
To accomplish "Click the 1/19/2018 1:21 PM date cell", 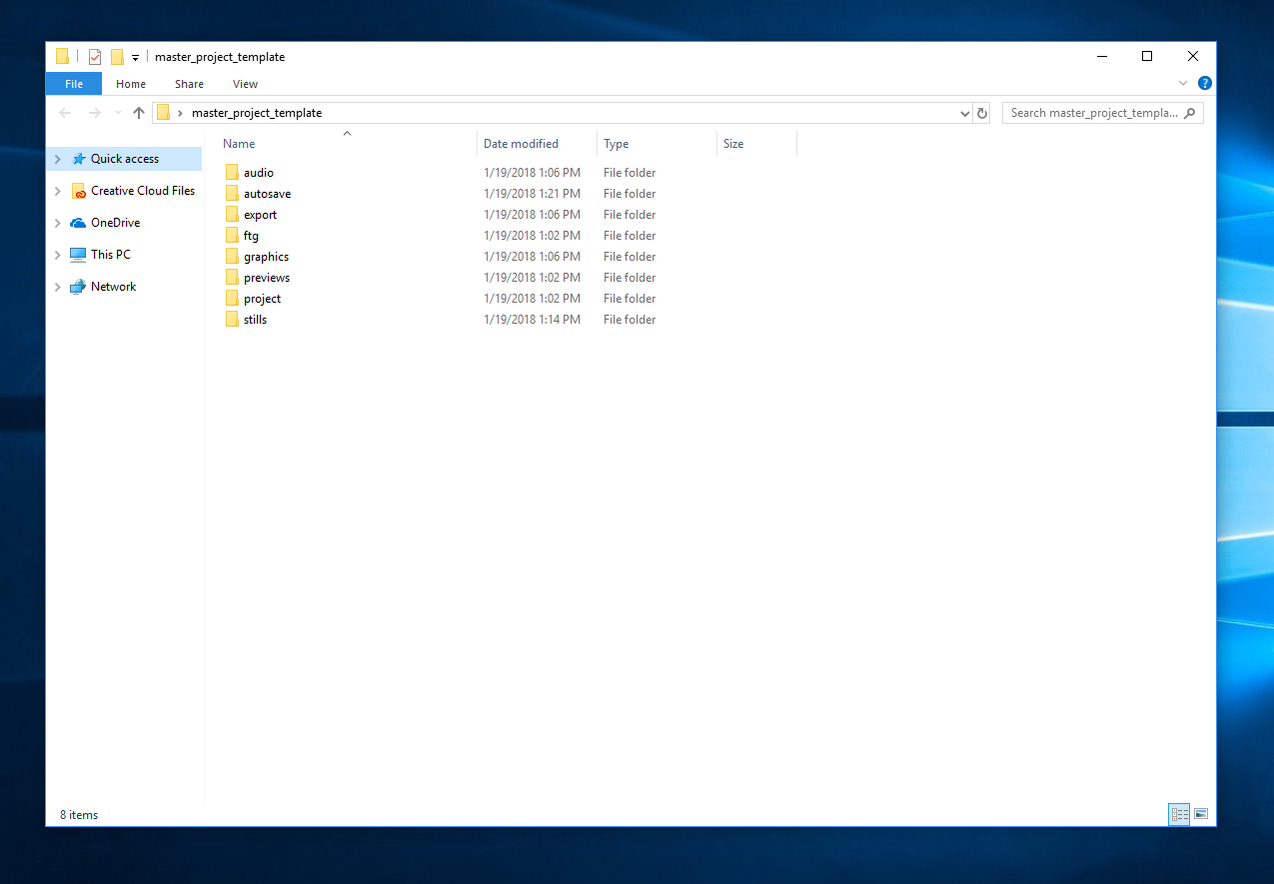I will 532,194.
